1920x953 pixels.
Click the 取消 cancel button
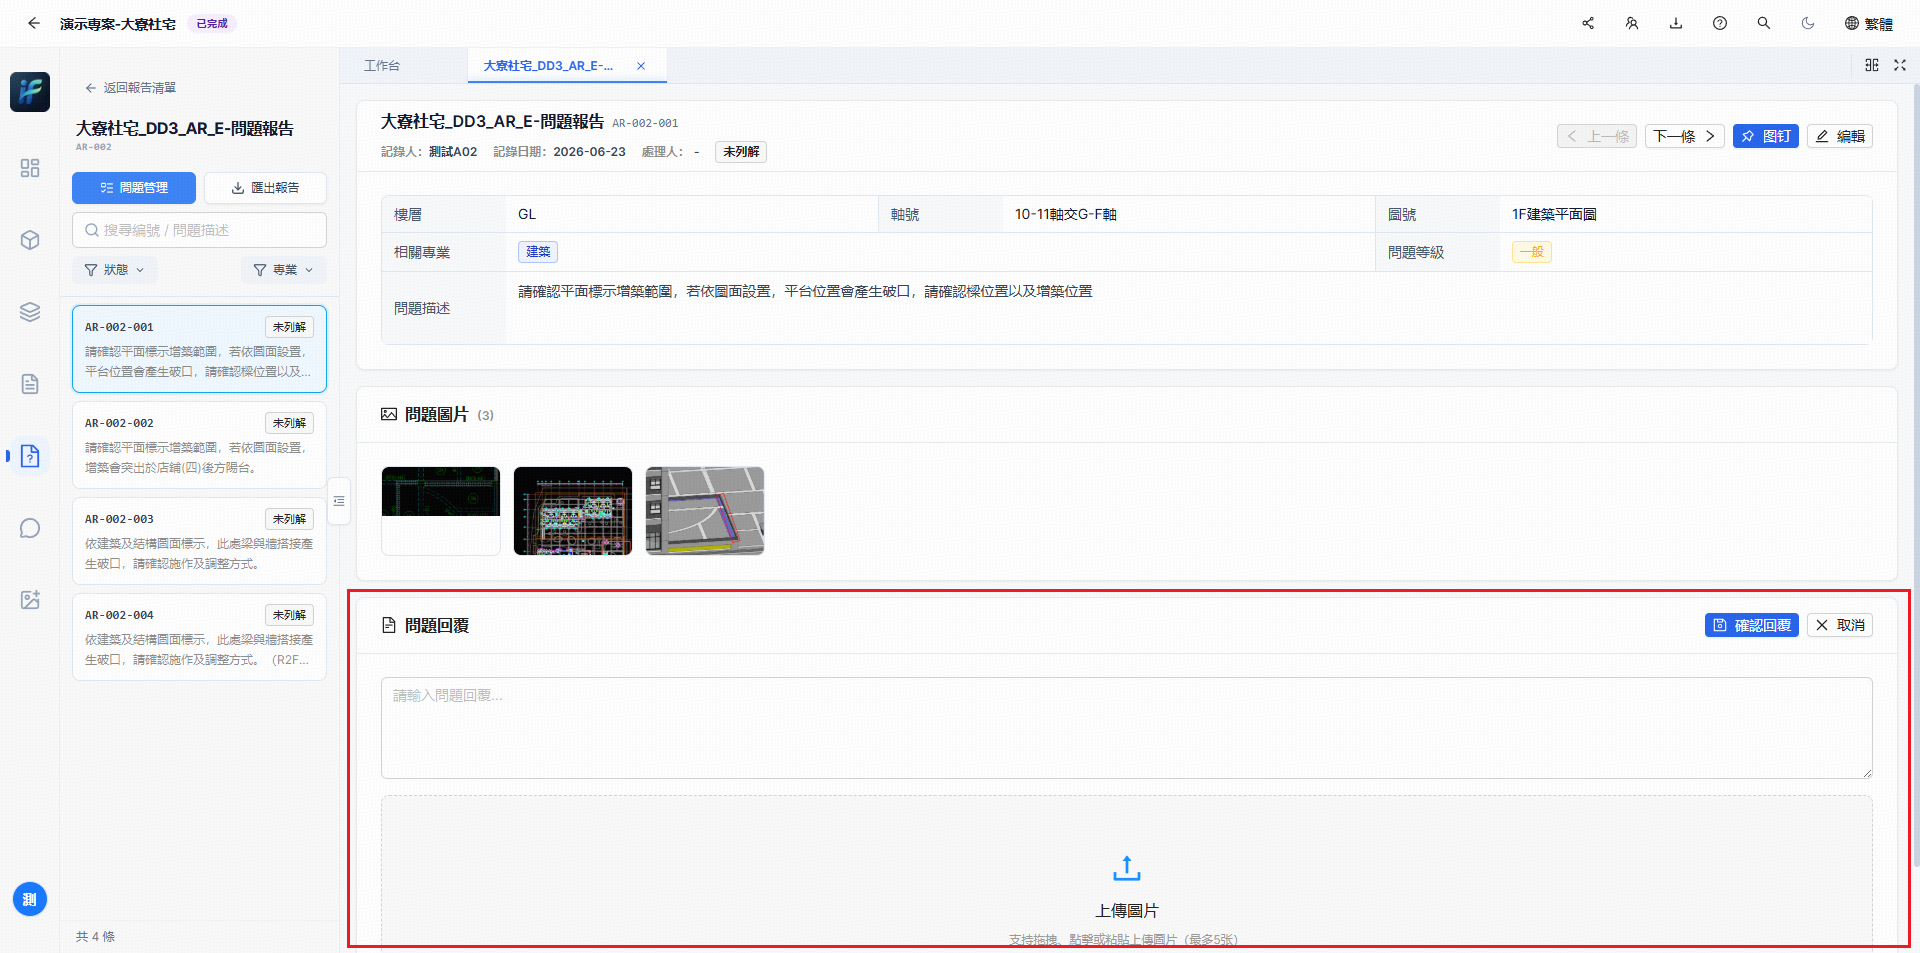1840,625
